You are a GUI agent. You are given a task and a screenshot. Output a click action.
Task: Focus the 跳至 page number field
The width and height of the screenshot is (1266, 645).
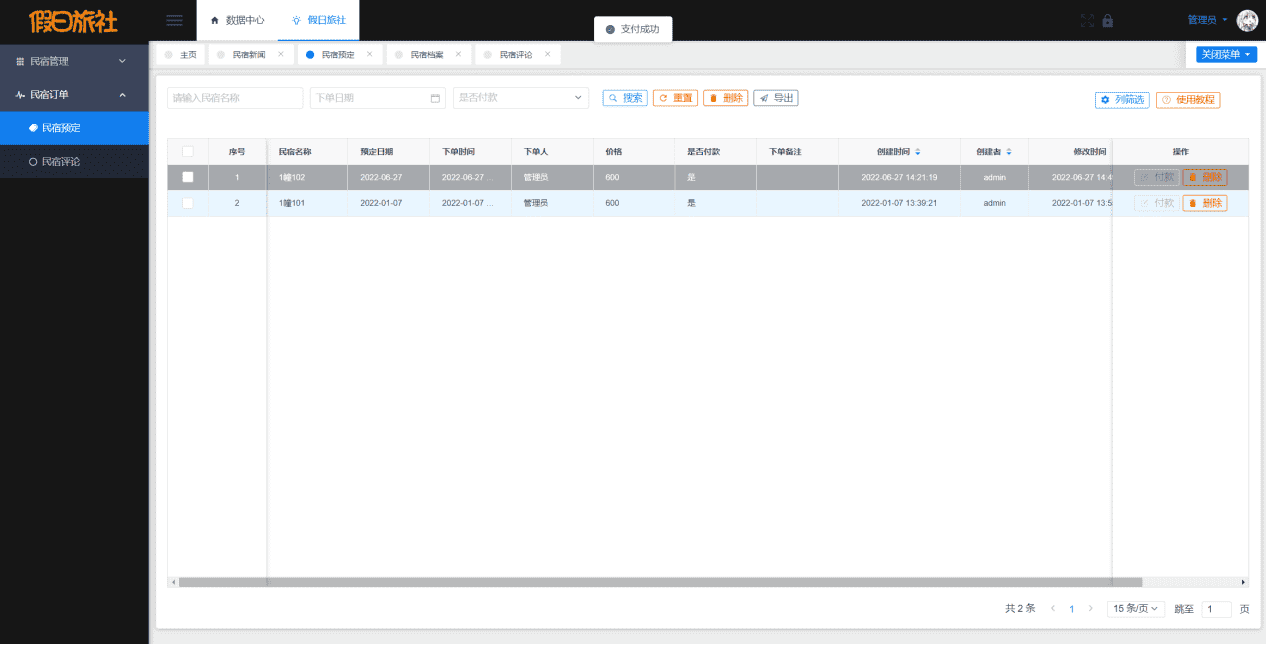(1216, 609)
